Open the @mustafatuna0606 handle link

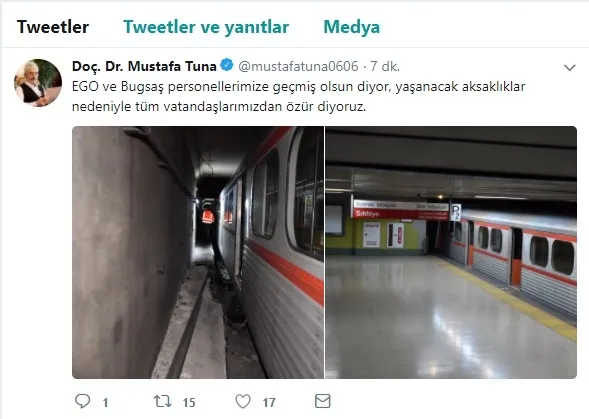coord(298,67)
